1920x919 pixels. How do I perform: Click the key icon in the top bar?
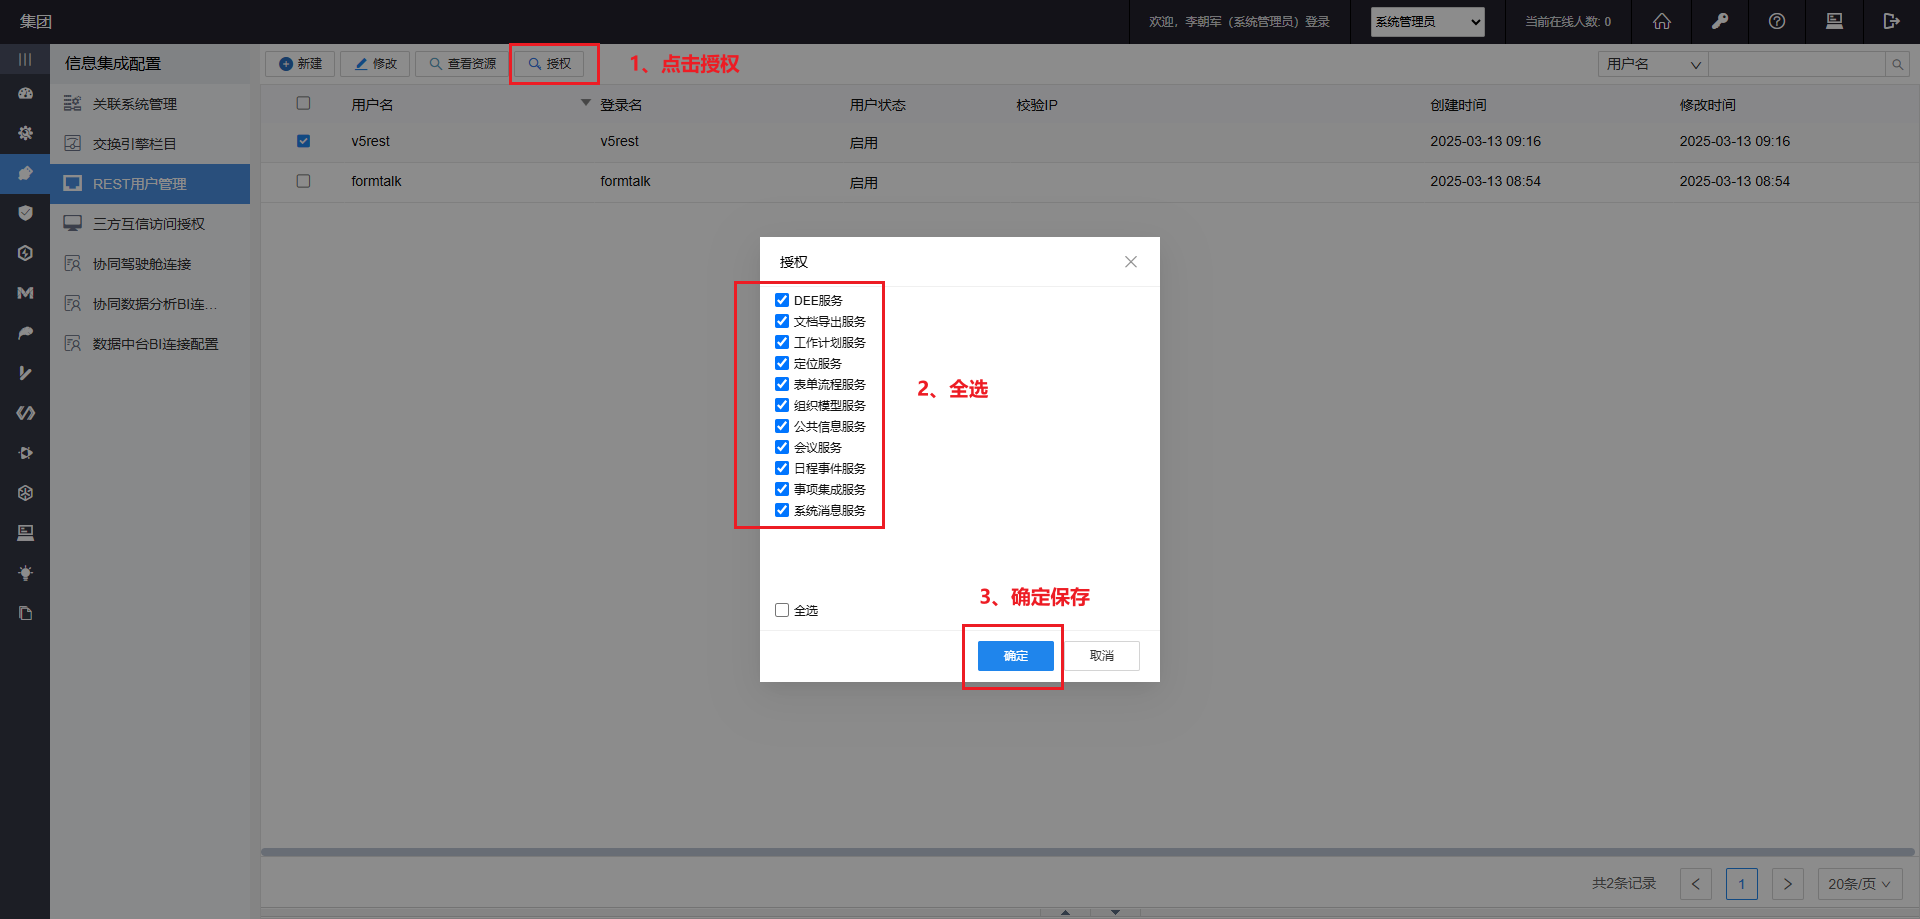coord(1720,21)
